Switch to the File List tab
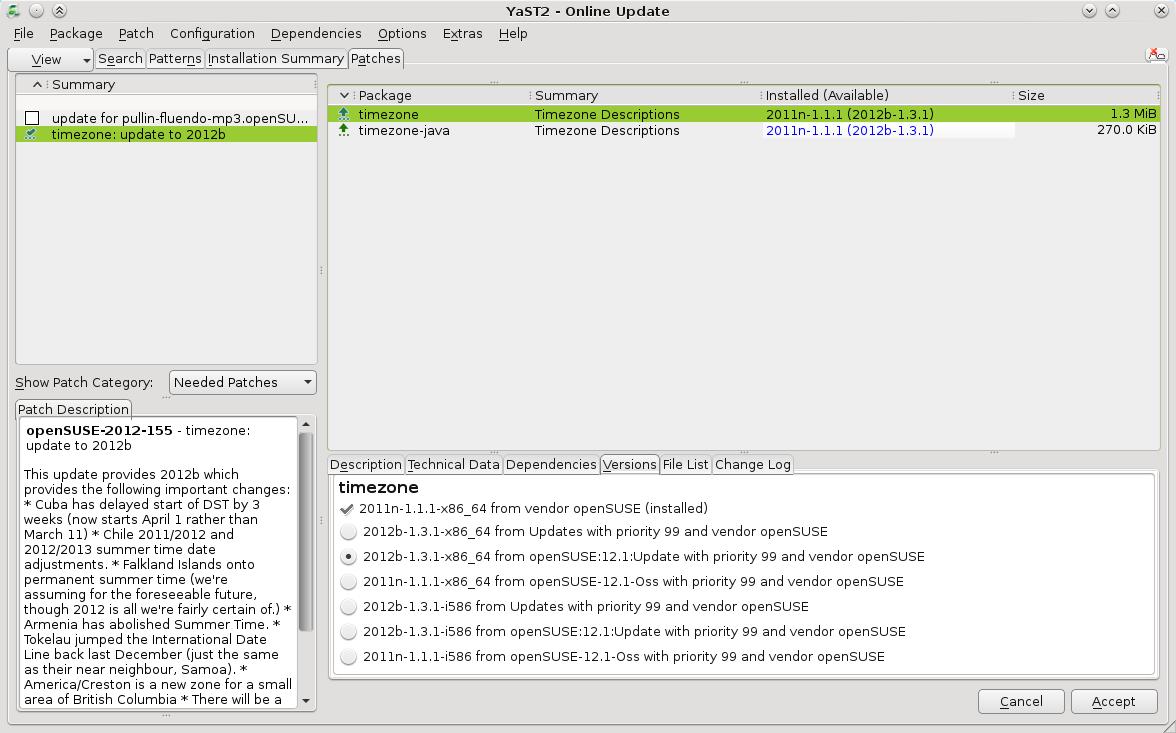1176x733 pixels. 685,464
